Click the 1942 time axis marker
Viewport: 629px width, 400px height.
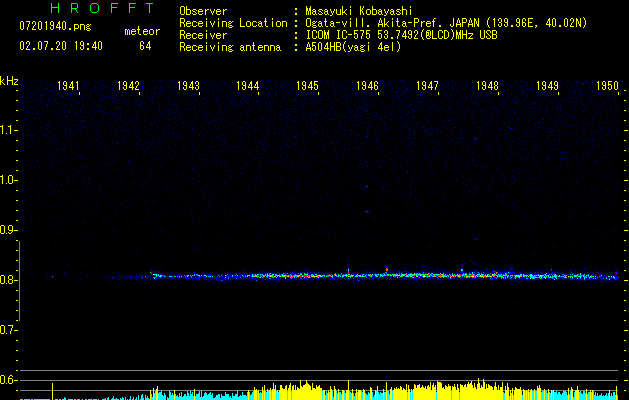tap(128, 85)
